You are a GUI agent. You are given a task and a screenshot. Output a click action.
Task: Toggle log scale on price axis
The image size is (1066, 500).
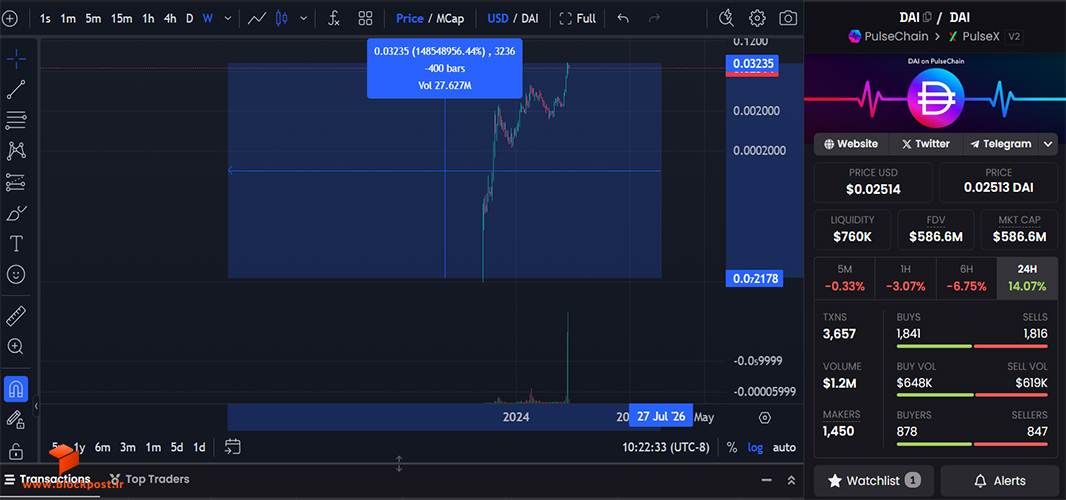(x=755, y=448)
